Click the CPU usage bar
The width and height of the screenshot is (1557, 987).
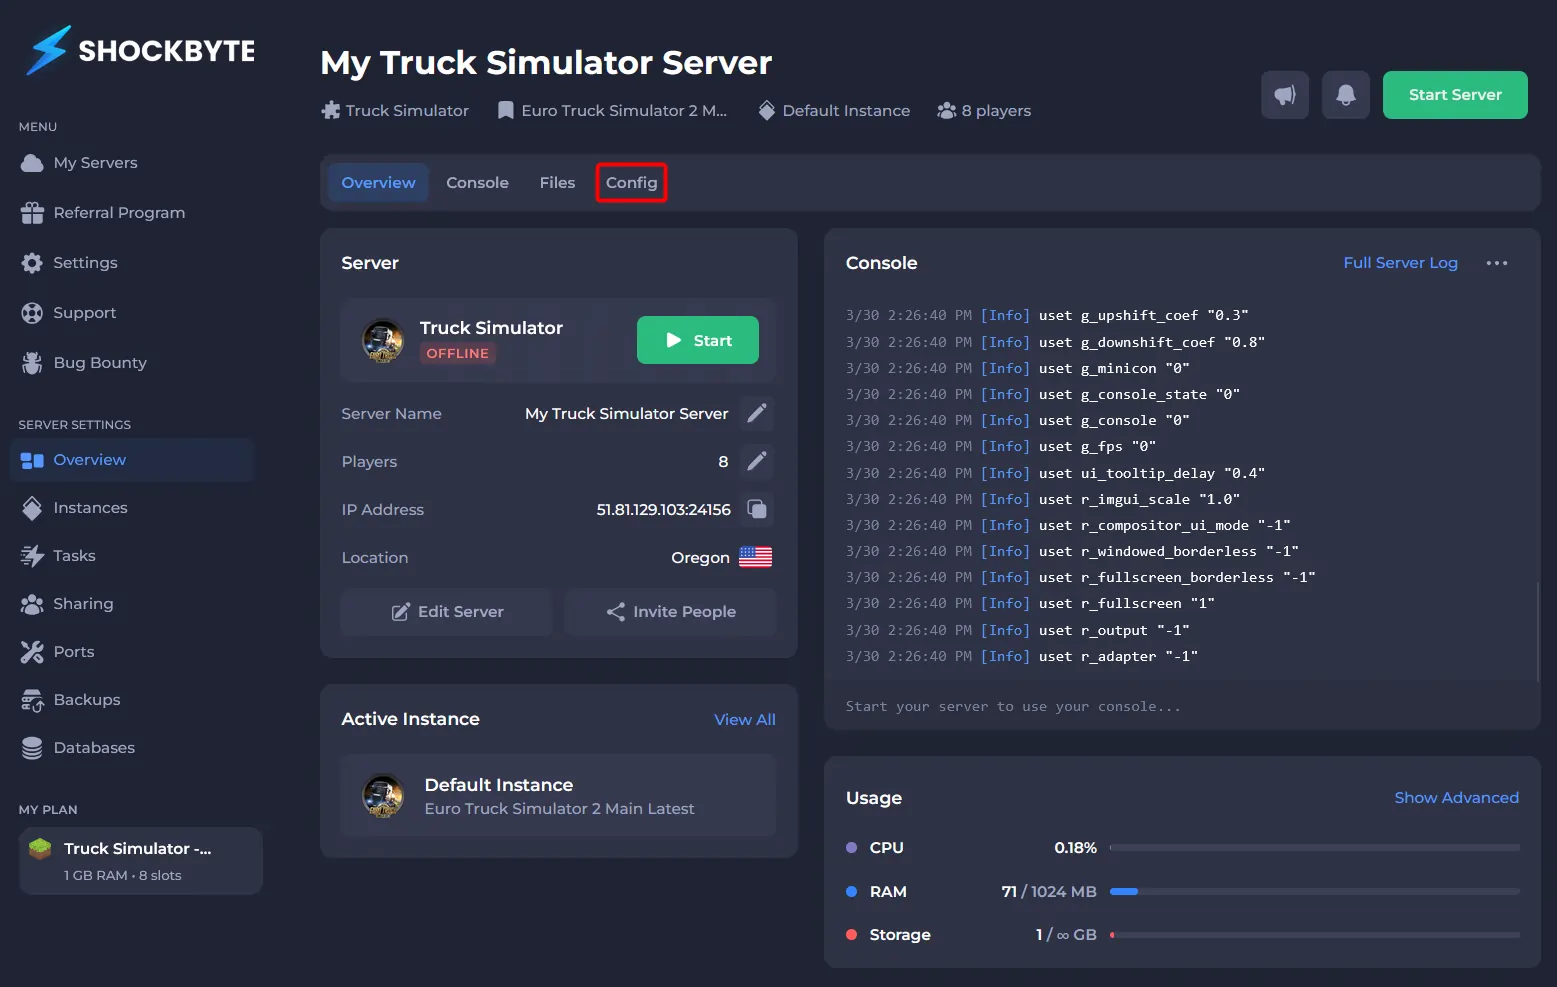point(1315,848)
